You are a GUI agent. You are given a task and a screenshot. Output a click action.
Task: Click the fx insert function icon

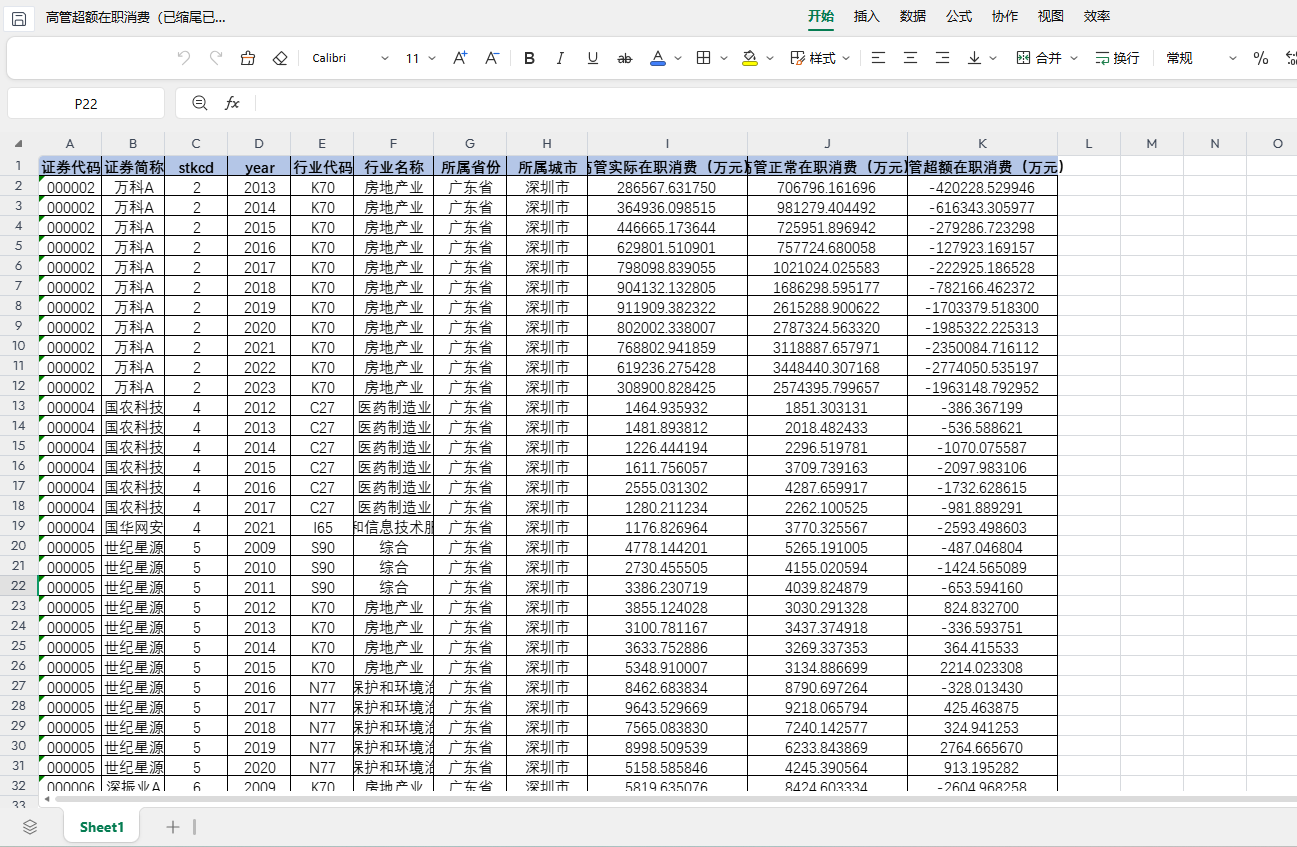click(x=232, y=103)
